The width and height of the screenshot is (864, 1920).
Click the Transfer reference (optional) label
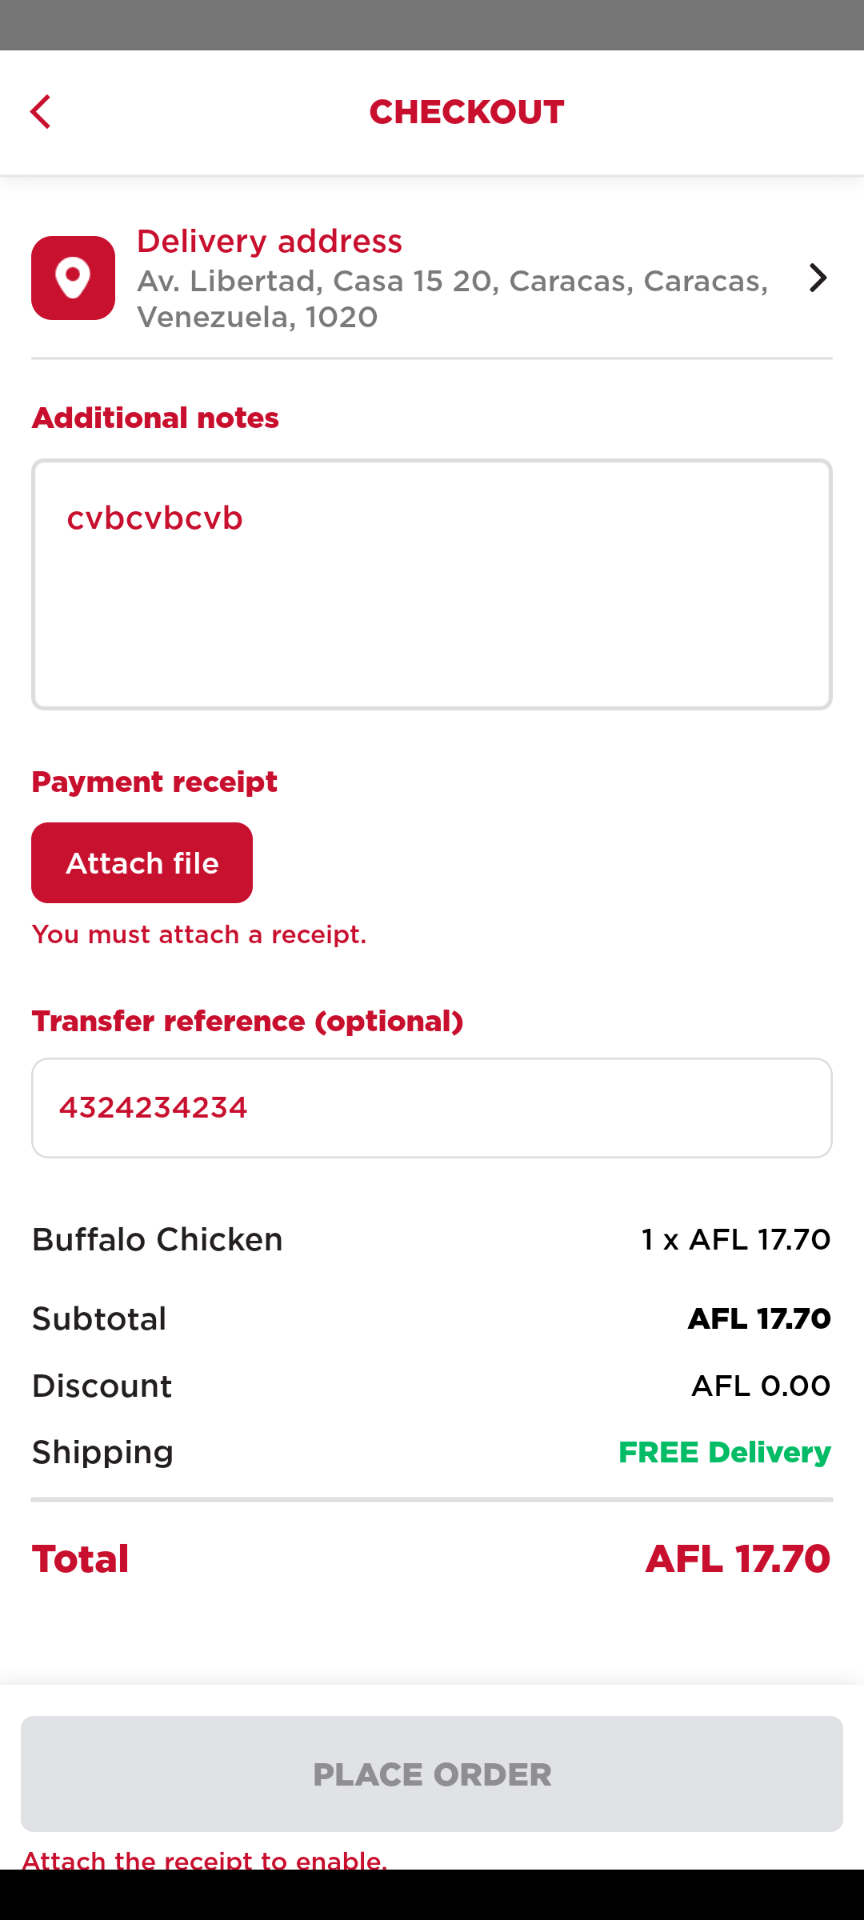click(x=247, y=1021)
